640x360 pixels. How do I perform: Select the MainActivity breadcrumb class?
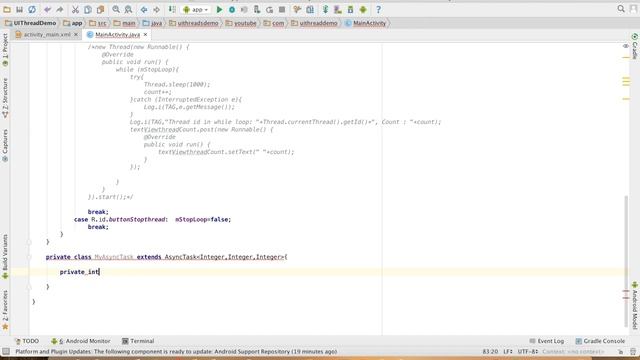click(365, 23)
